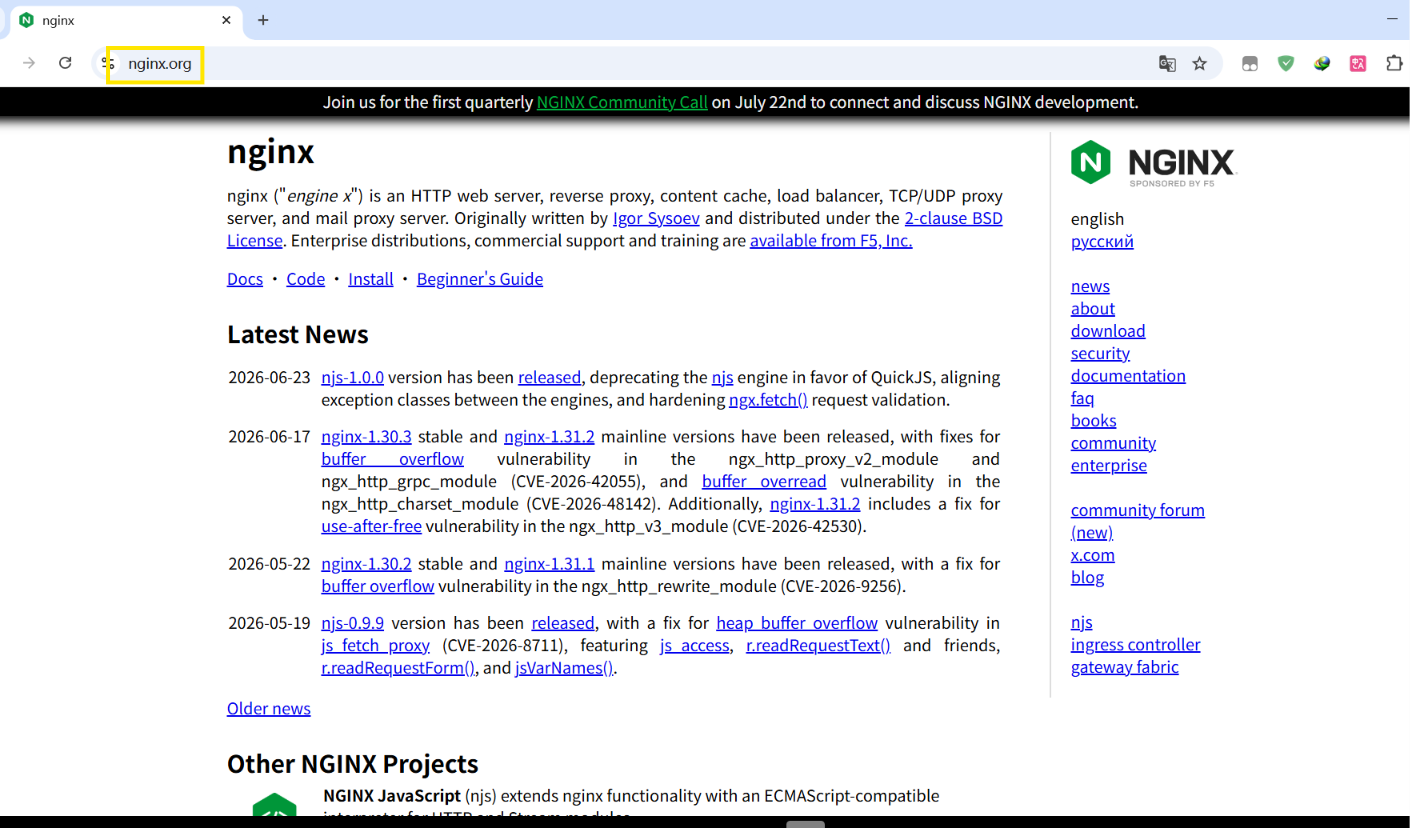The width and height of the screenshot is (1410, 828).
Task: Open the nginx-1.31.1 mainline link
Action: pyautogui.click(x=549, y=563)
